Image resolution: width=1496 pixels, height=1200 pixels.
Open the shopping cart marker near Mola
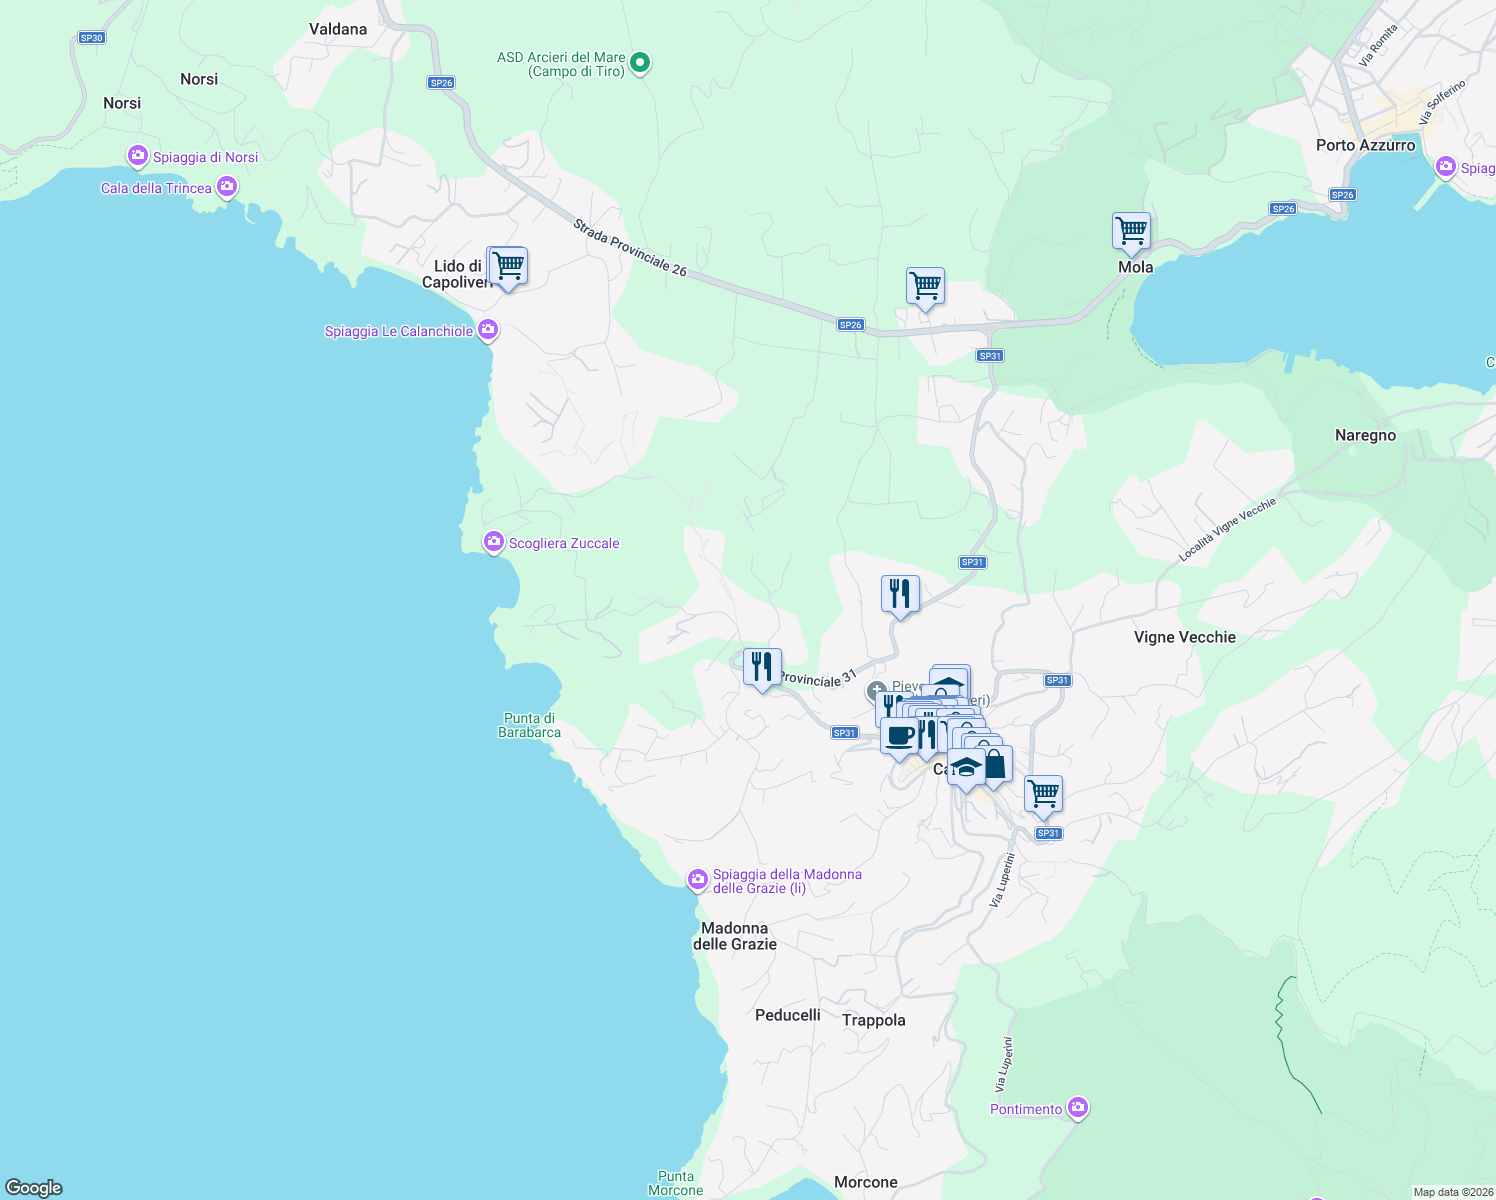coord(1130,230)
